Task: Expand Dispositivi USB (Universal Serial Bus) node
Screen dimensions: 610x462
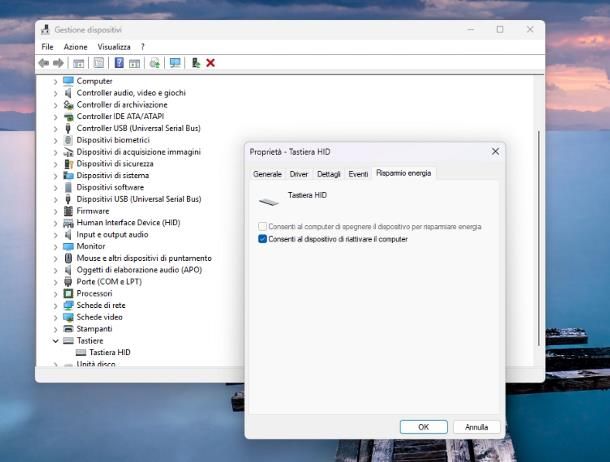Action: pos(55,200)
